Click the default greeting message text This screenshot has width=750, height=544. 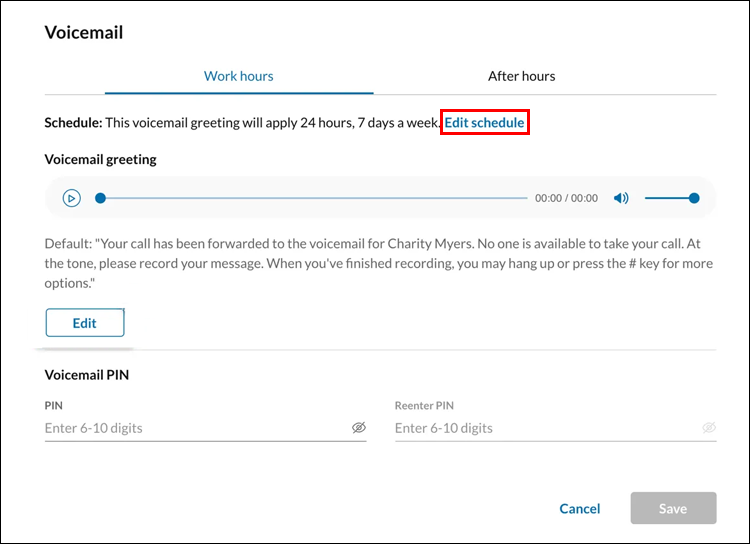coord(379,263)
